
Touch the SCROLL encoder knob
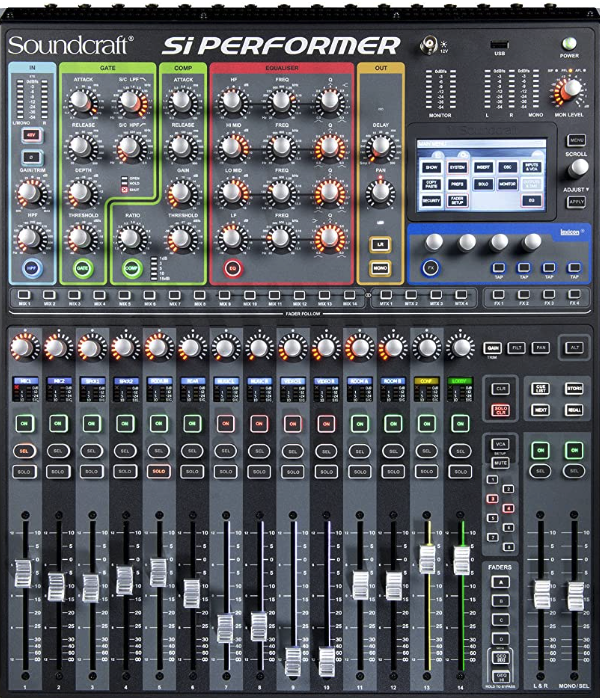579,168
